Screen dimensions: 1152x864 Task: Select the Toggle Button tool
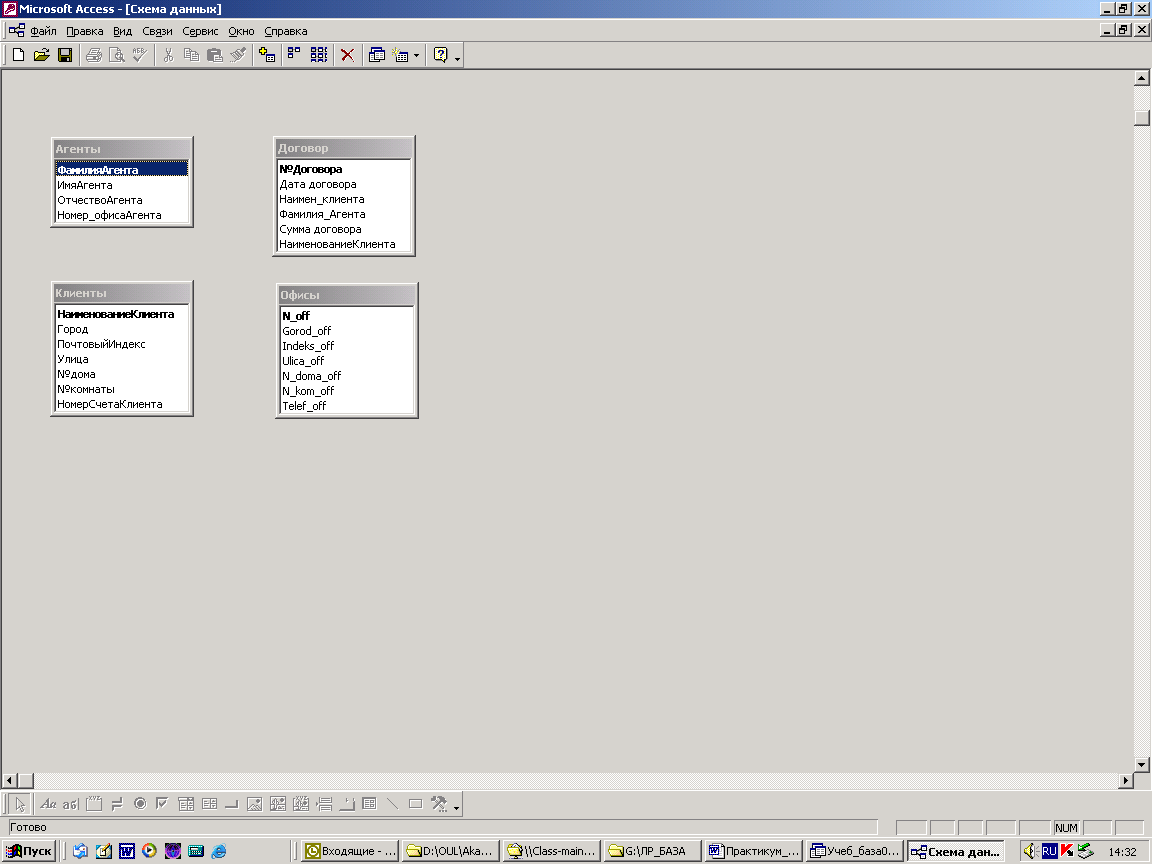(x=117, y=804)
